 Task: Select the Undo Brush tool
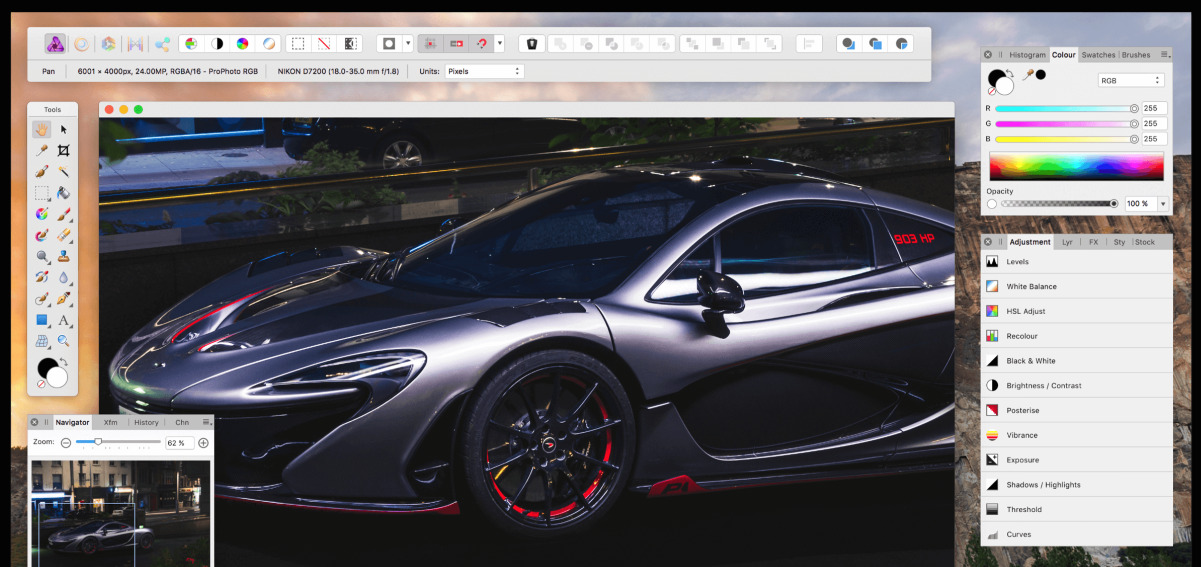click(x=42, y=278)
